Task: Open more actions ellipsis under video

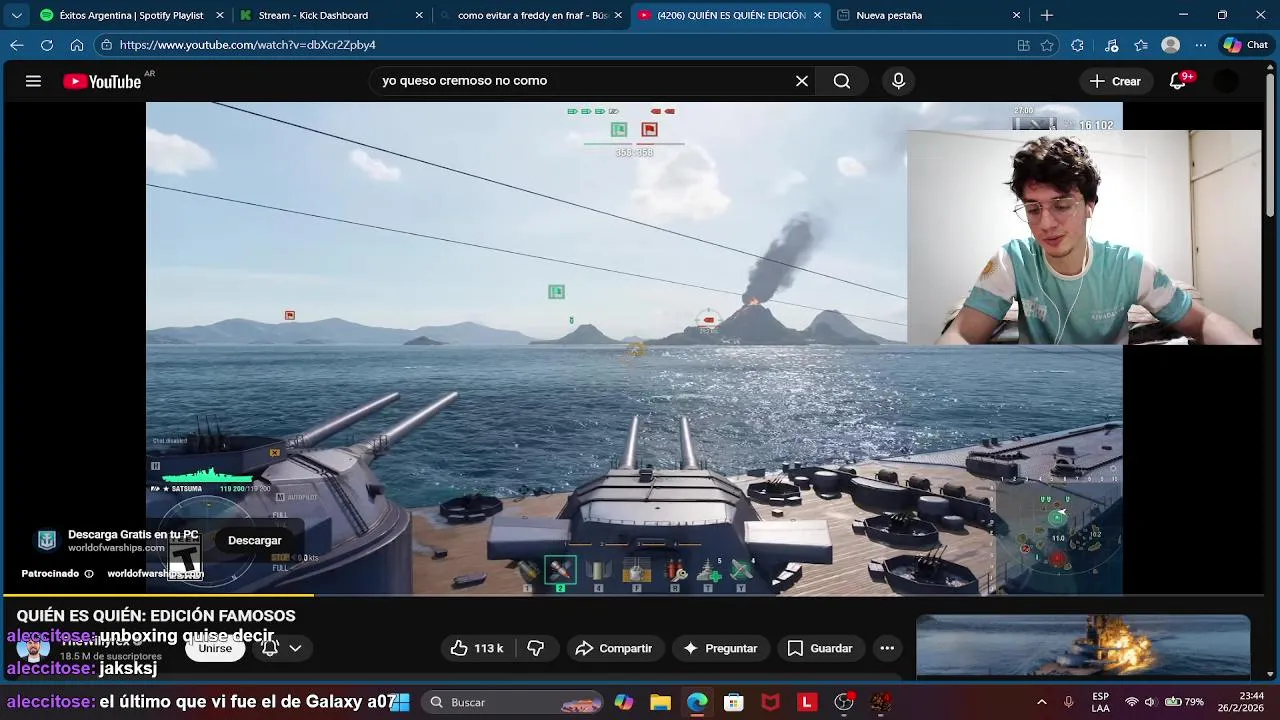Action: coord(887,648)
